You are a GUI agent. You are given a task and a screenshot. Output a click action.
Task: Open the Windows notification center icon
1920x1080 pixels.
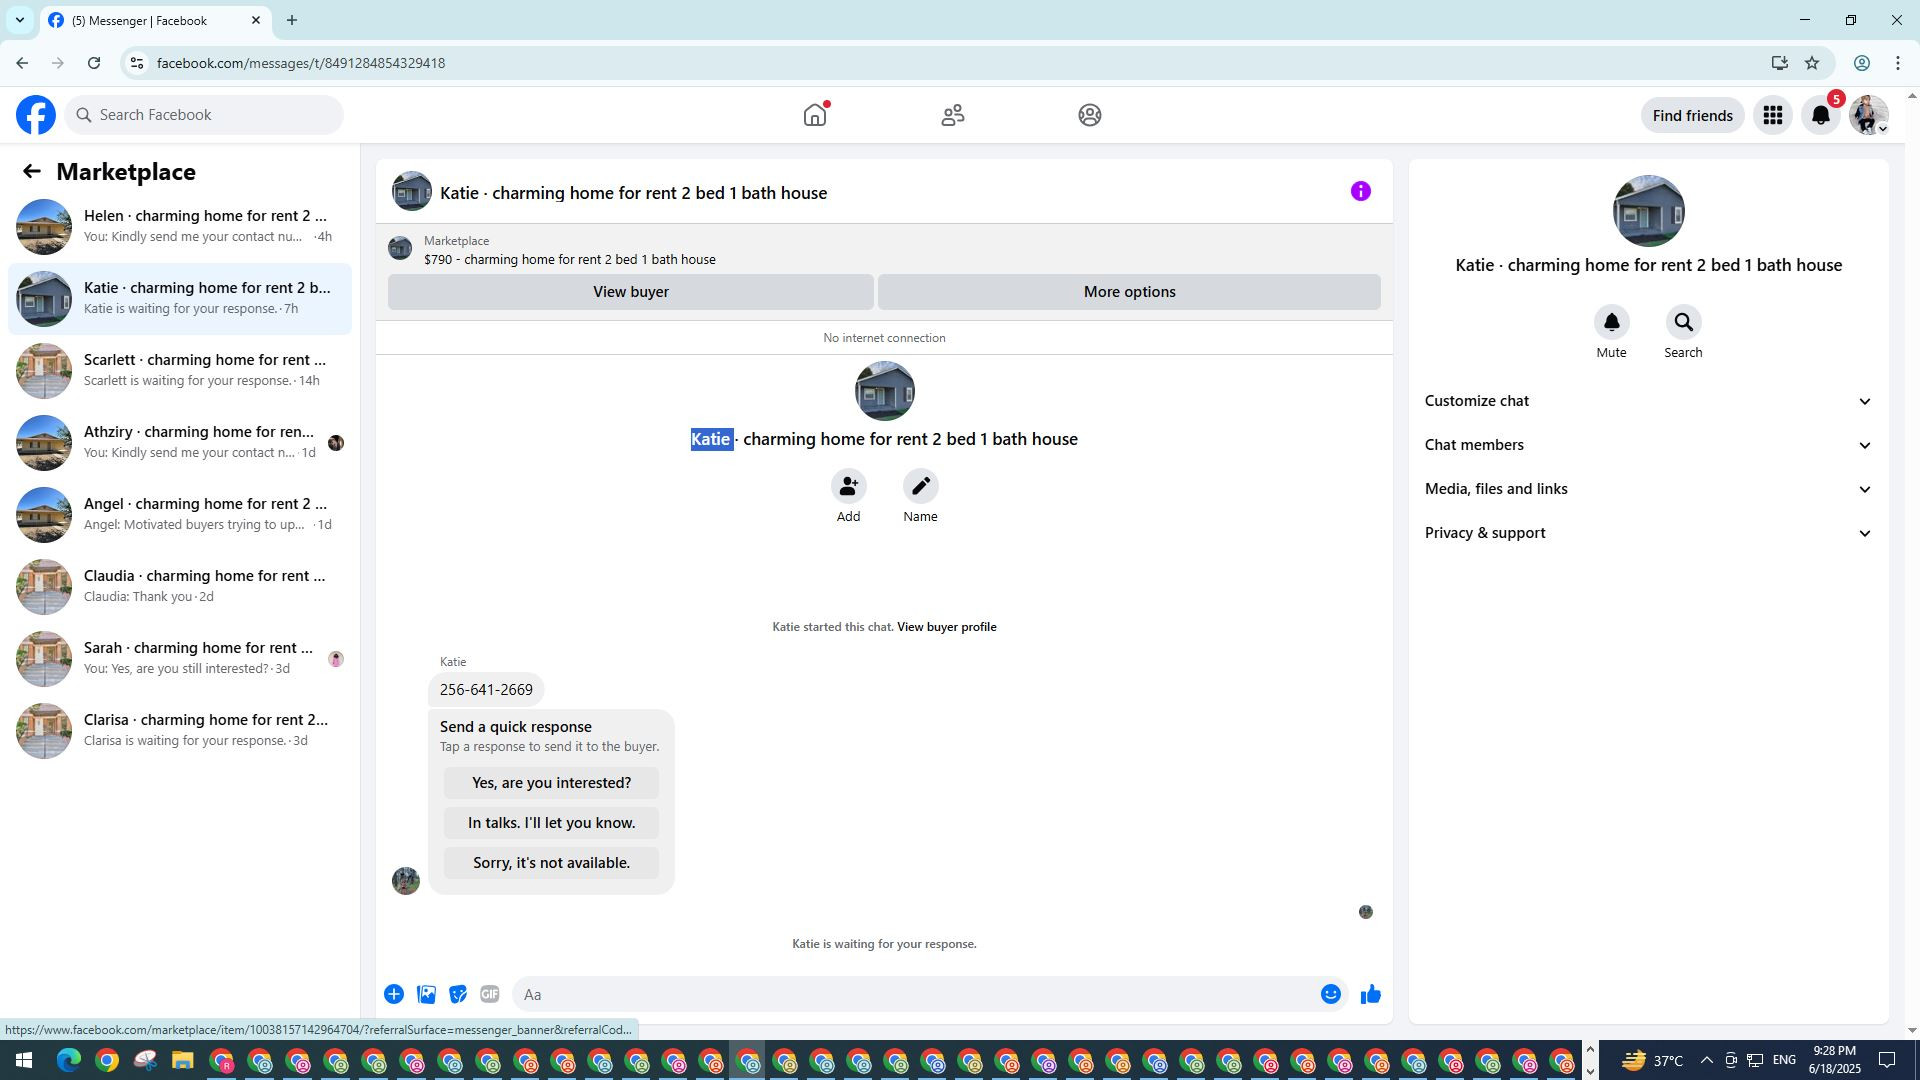tap(1887, 1060)
